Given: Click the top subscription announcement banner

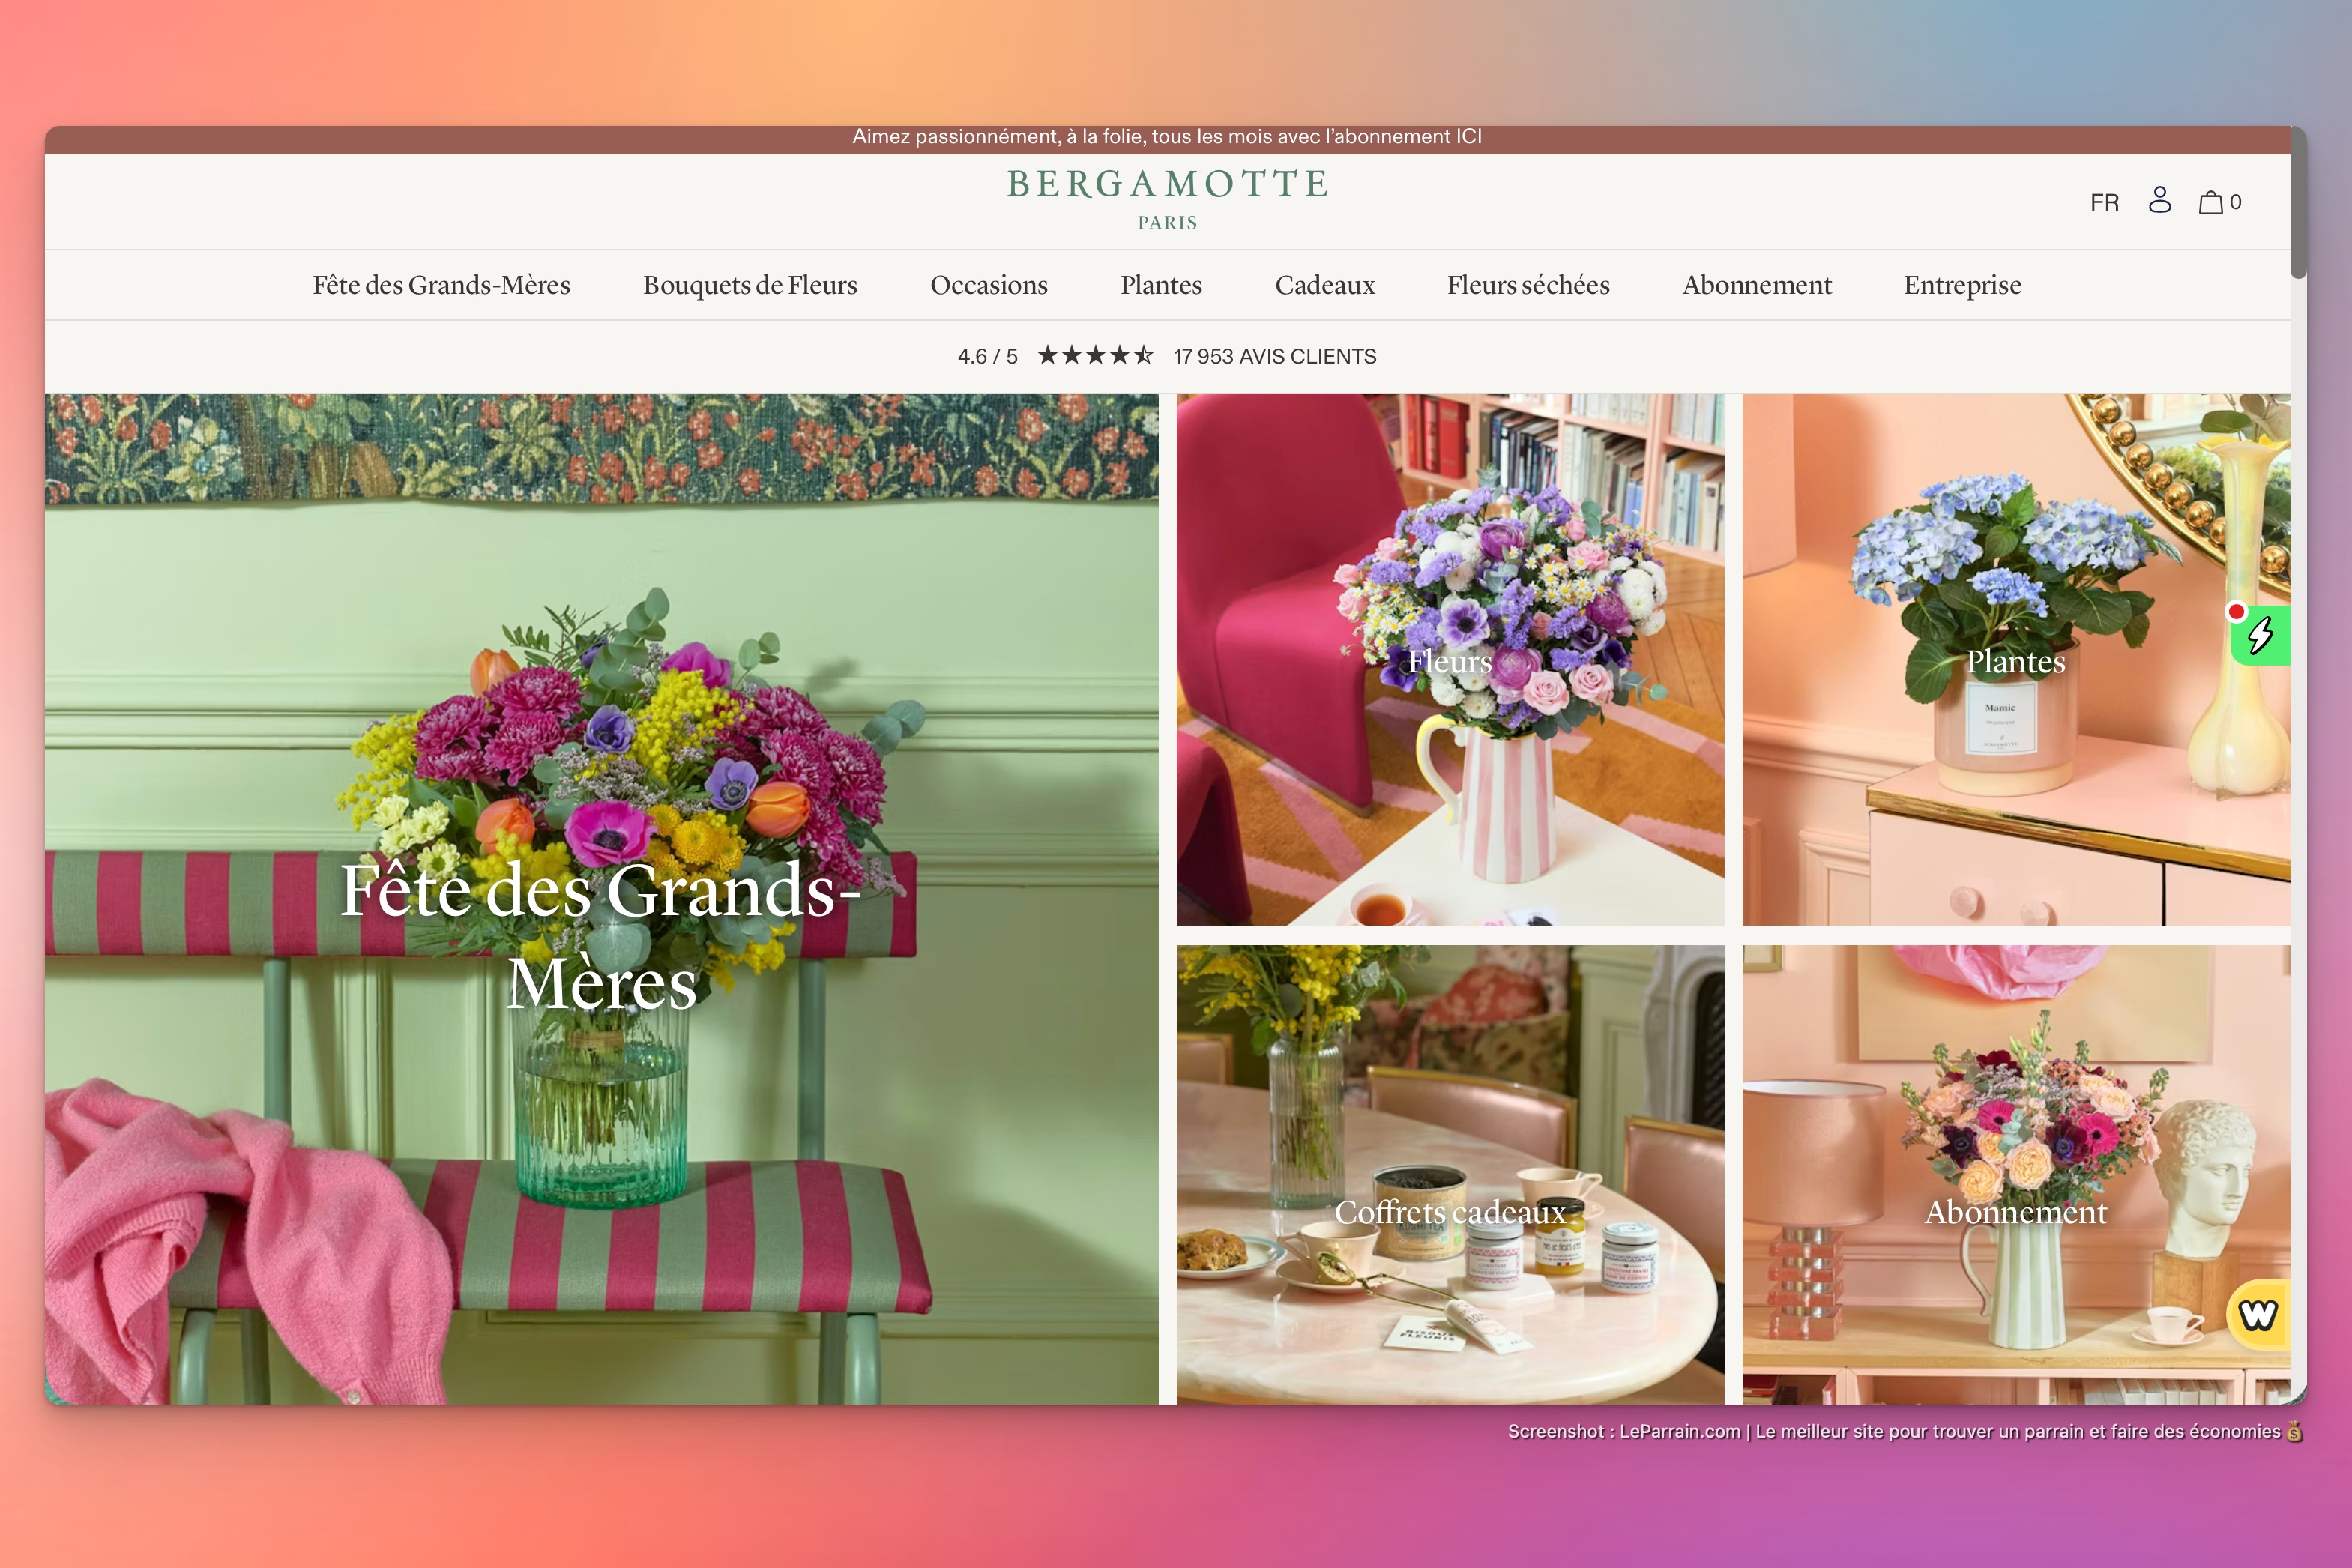Looking at the screenshot, I should pyautogui.click(x=1167, y=137).
